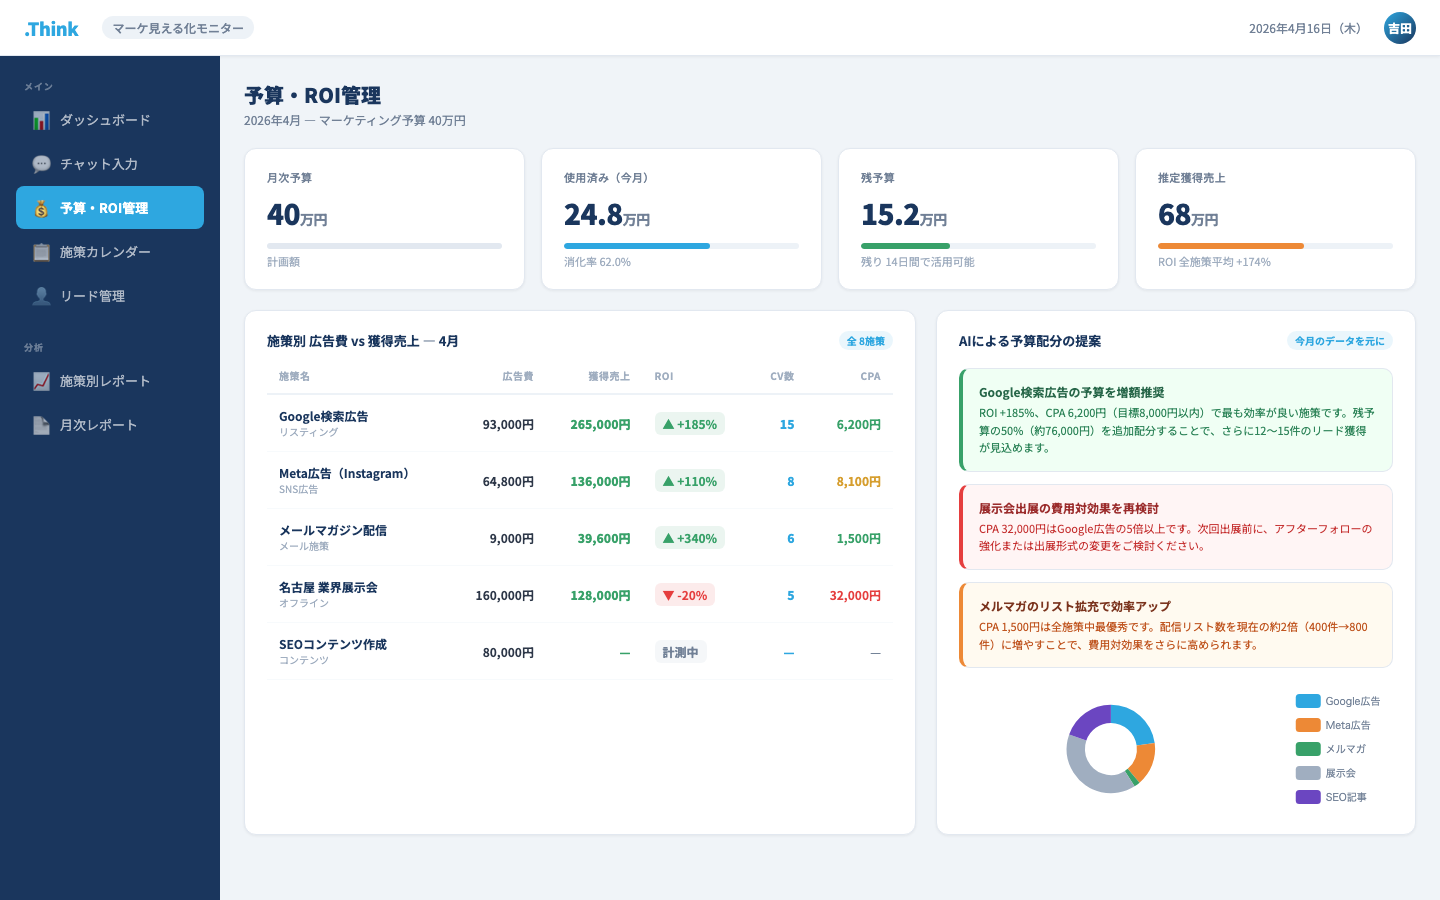Click the lead management person icon
1440x900 pixels.
(41, 296)
